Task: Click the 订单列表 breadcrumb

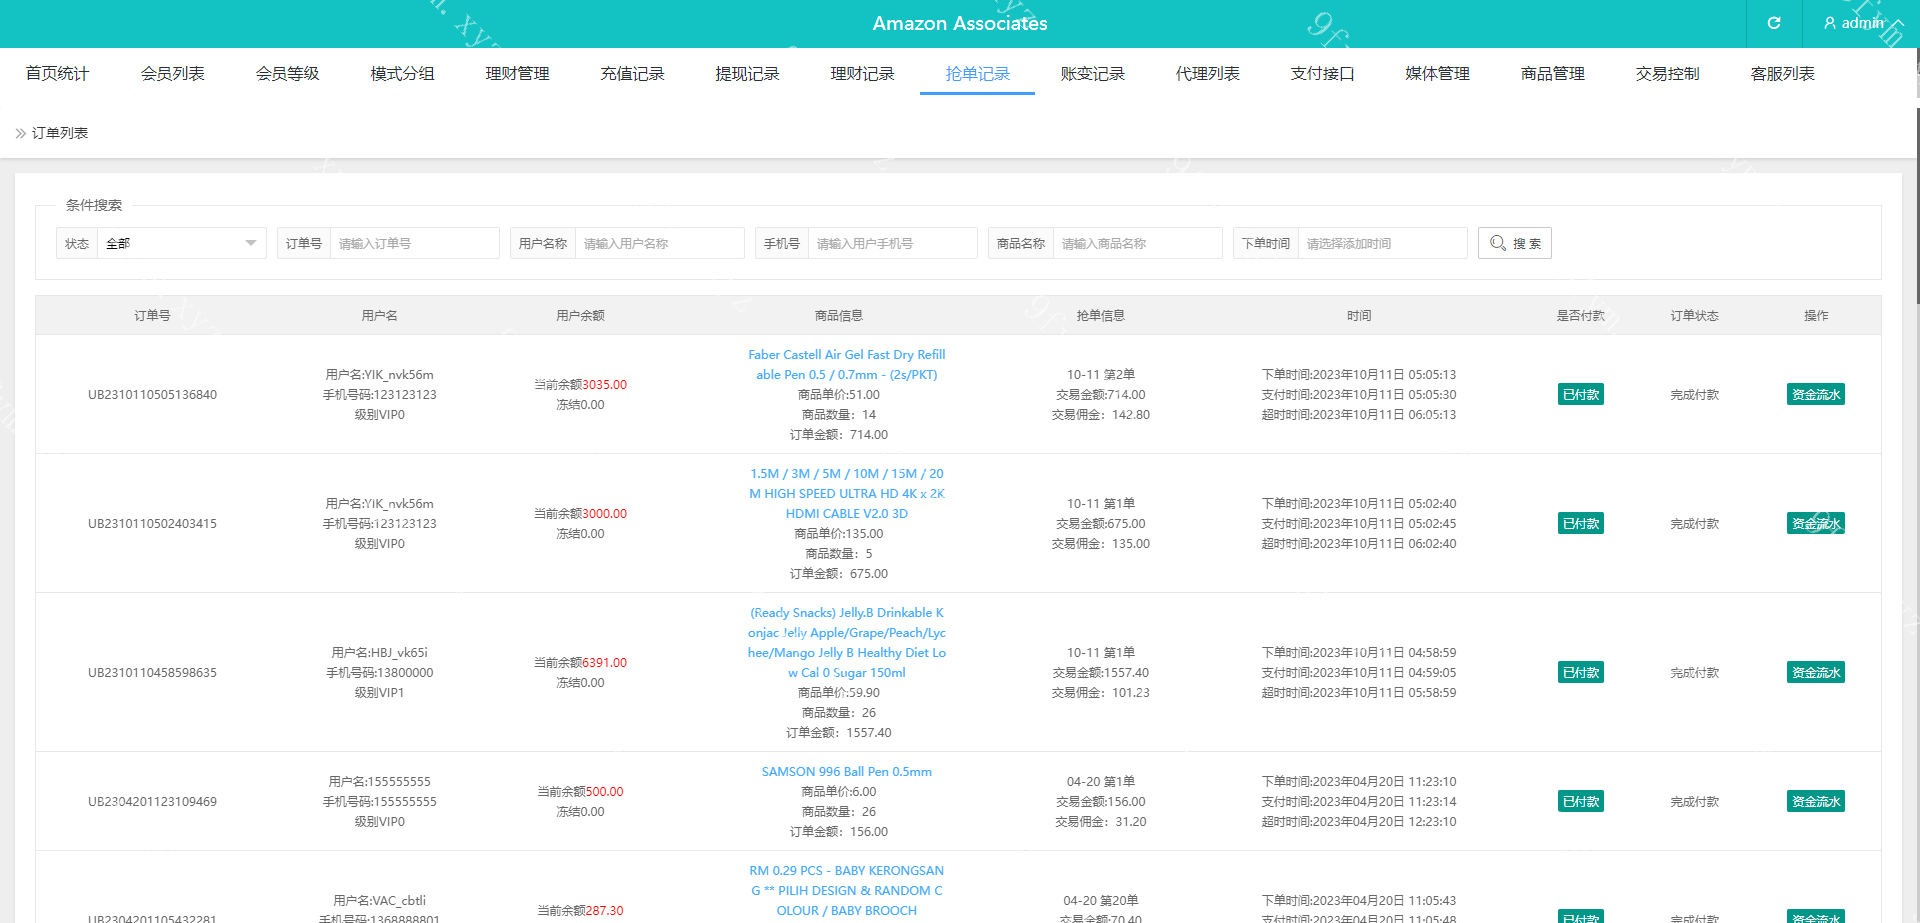Action: click(60, 133)
